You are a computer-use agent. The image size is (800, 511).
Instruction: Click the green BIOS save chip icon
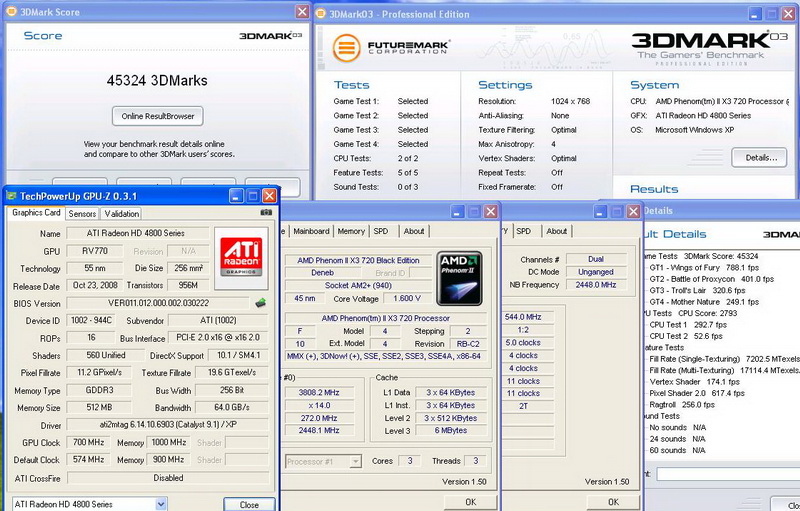[260, 303]
